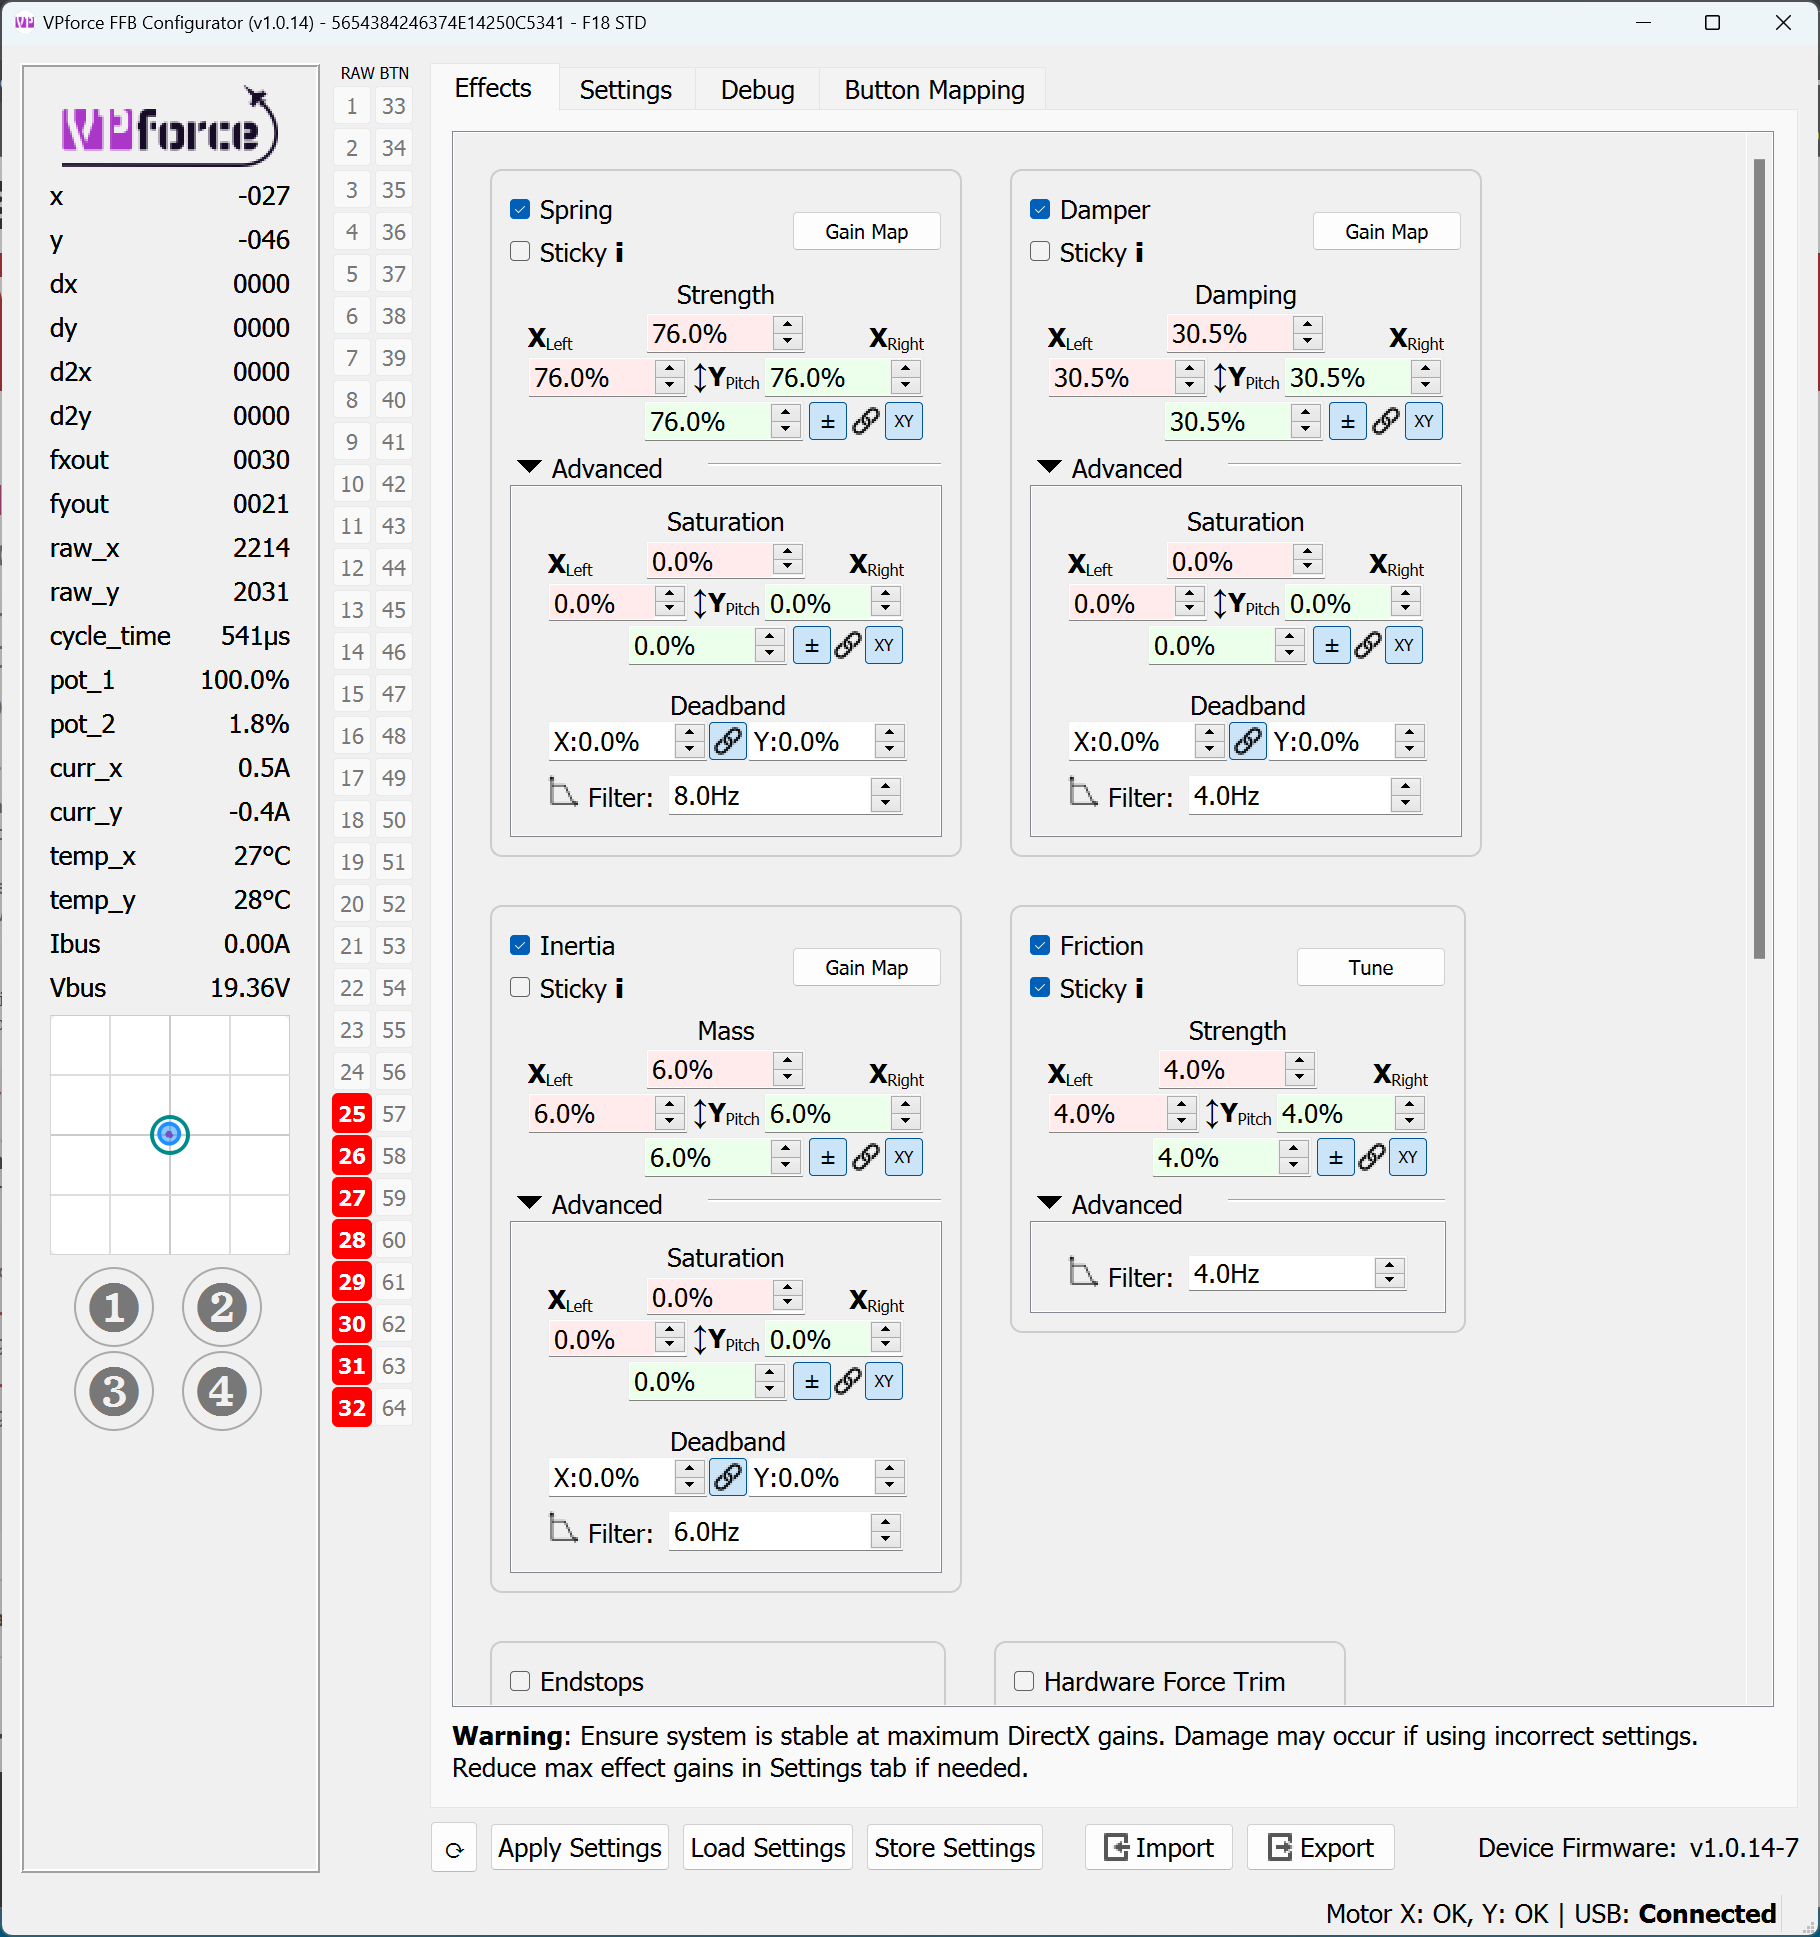Toggle the Spring deadband link icon
This screenshot has width=1820, height=1937.
tap(728, 742)
